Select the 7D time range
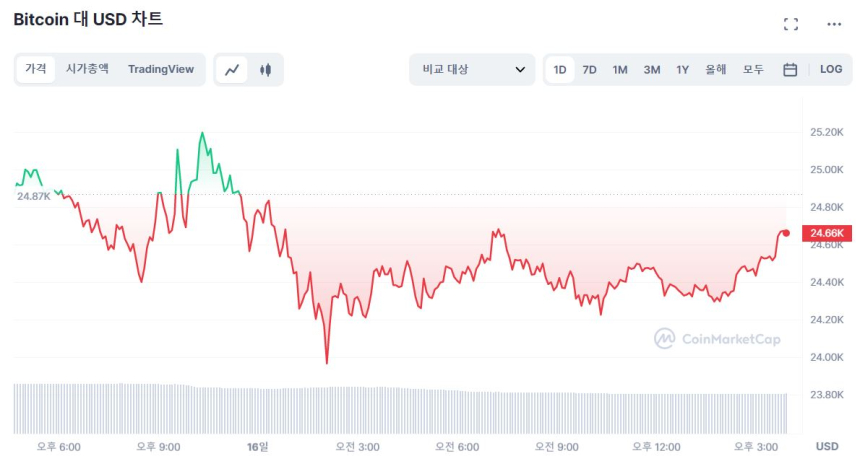This screenshot has height=456, width=860. point(590,70)
